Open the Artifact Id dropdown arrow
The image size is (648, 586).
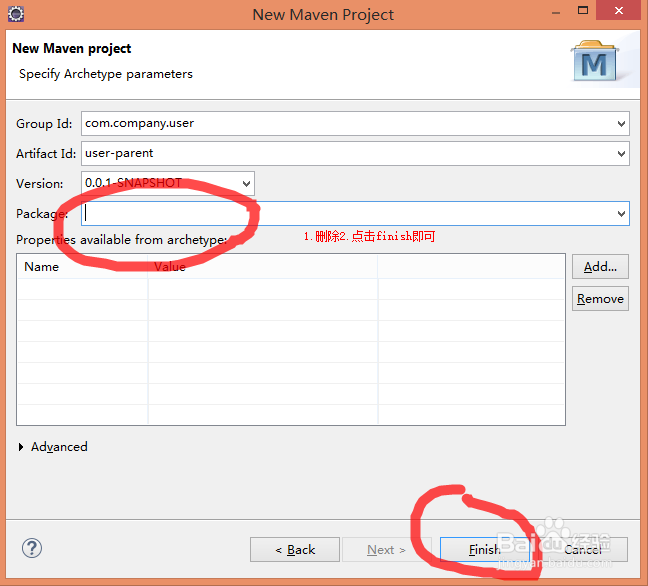tap(621, 154)
